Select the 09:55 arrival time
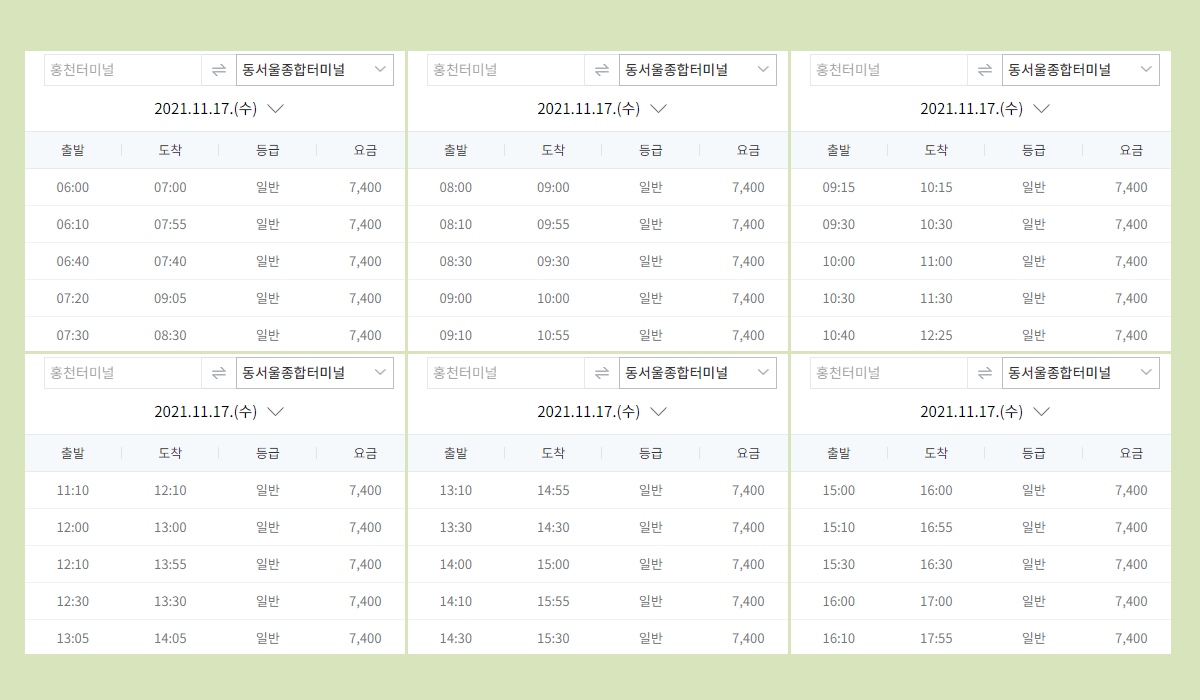This screenshot has width=1200, height=700. tap(553, 225)
